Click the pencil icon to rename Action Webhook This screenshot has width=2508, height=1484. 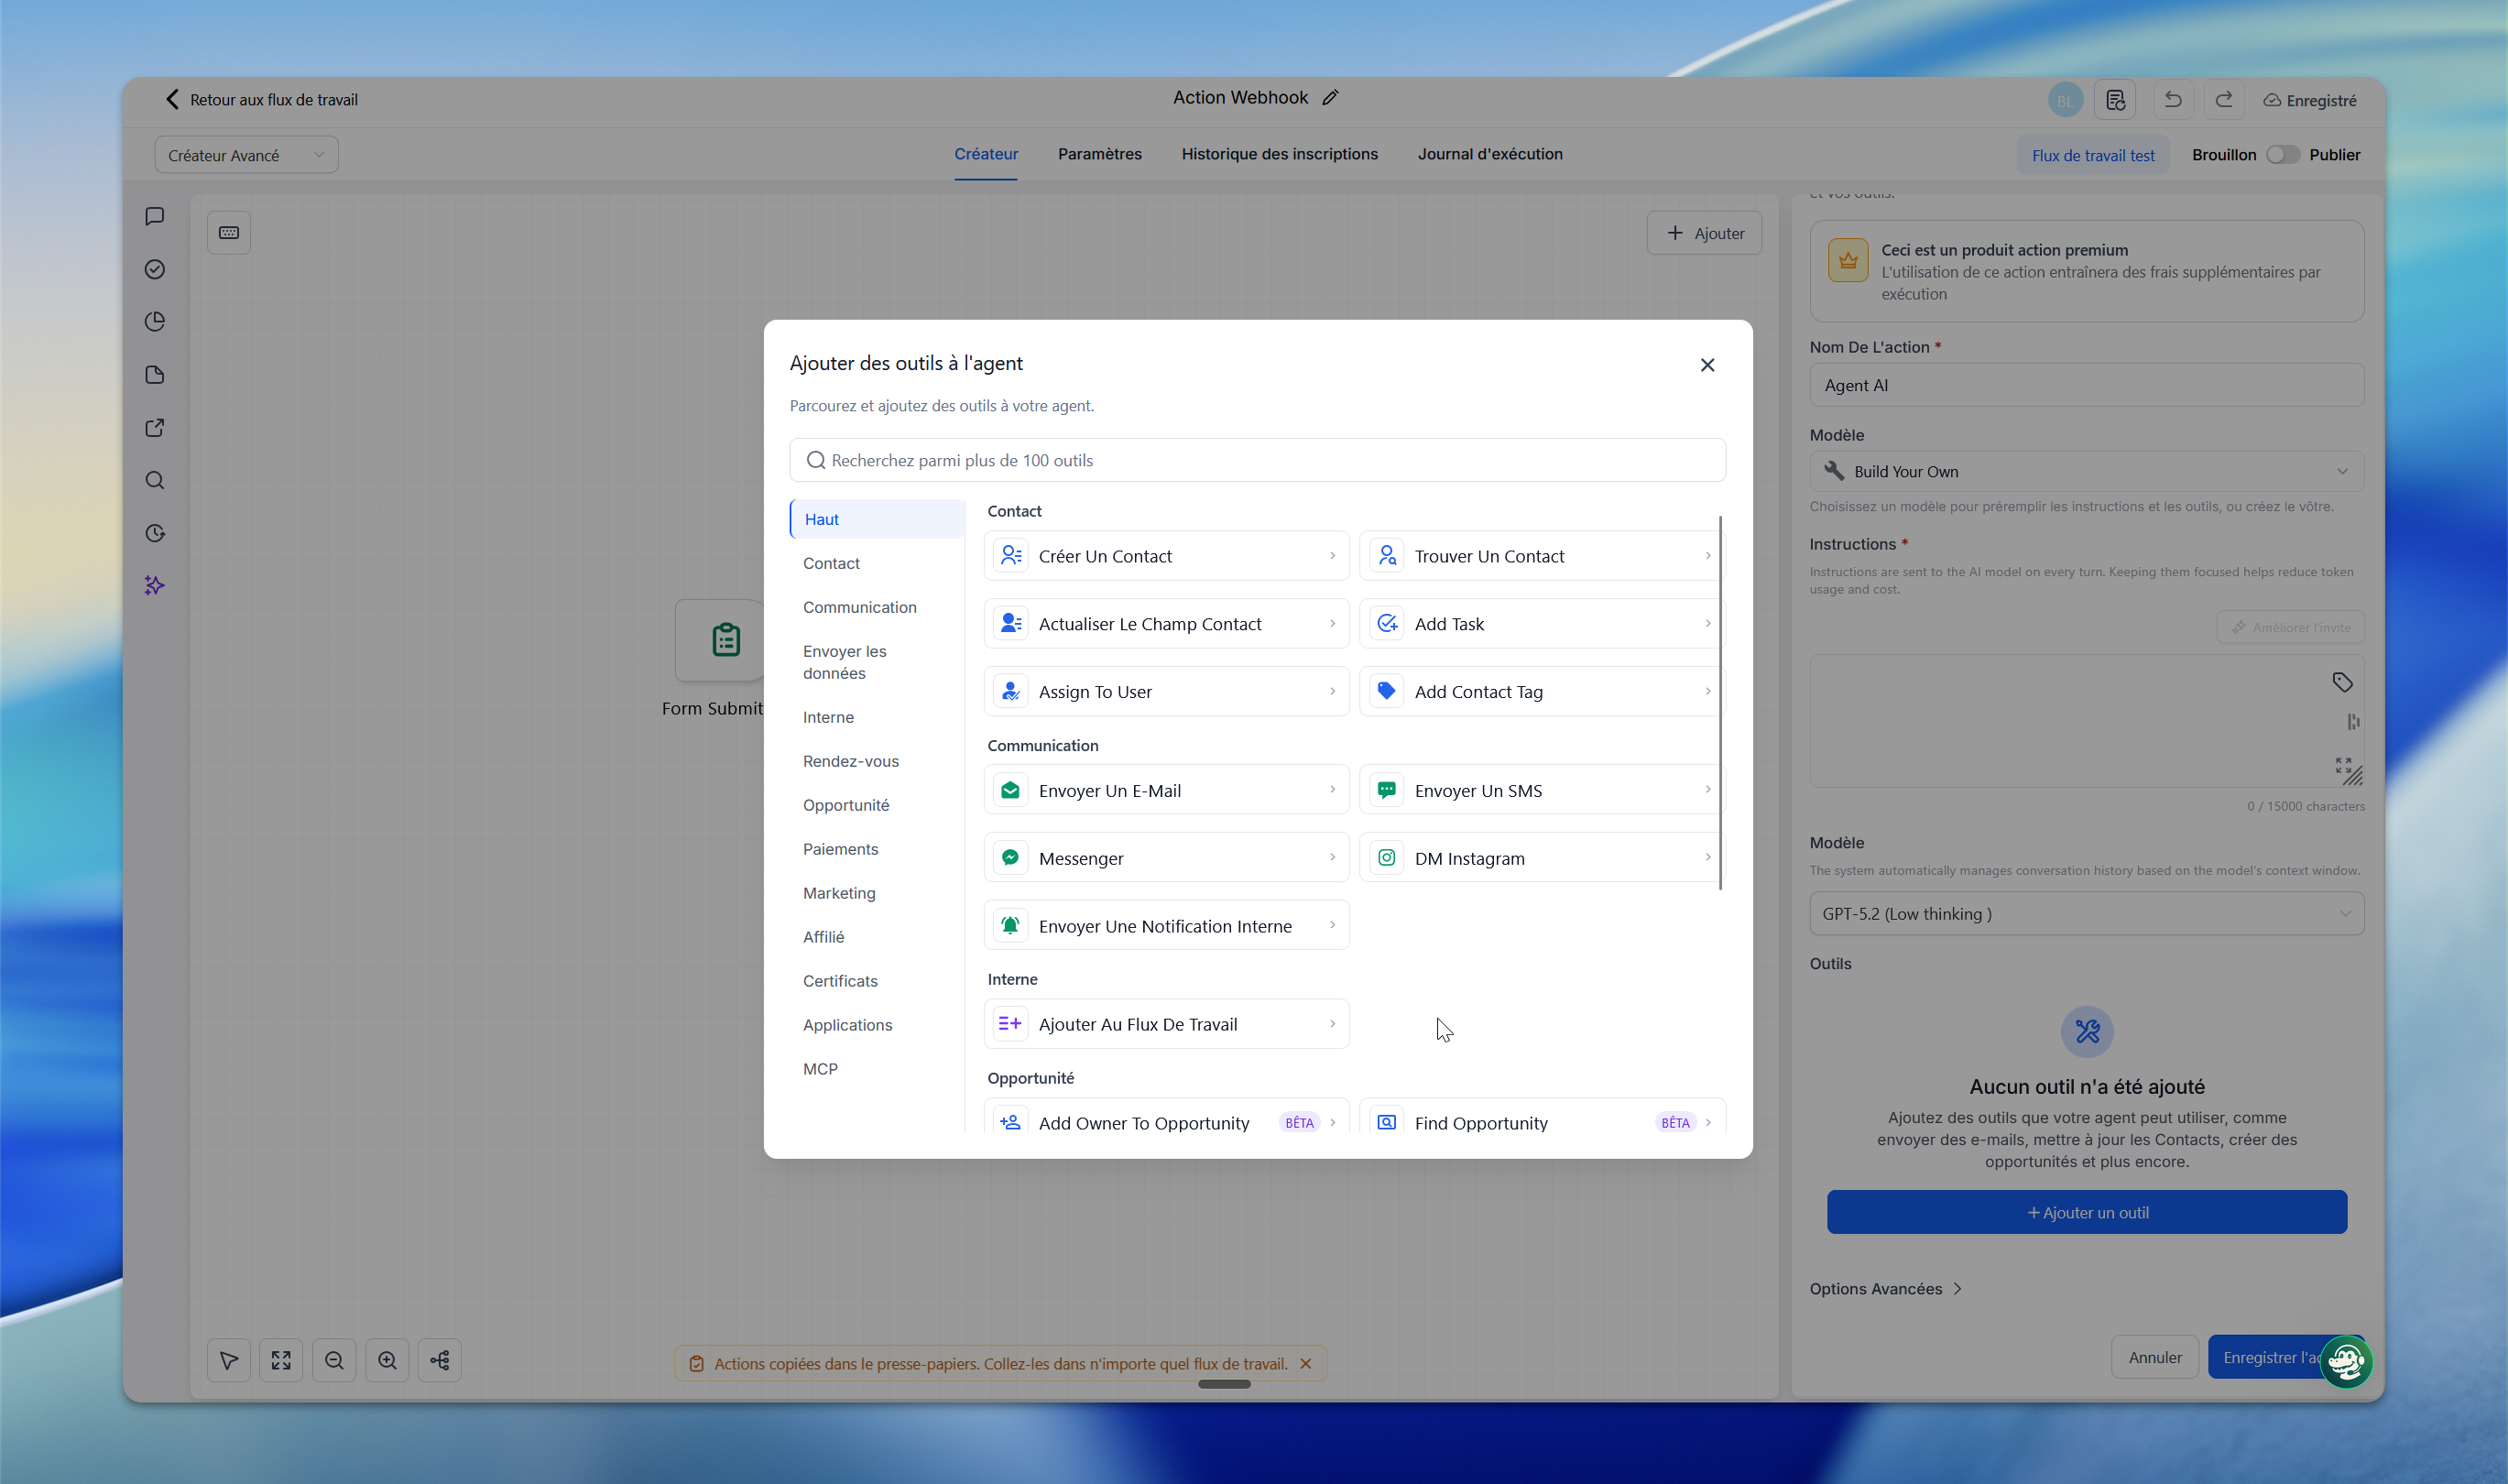click(1330, 98)
